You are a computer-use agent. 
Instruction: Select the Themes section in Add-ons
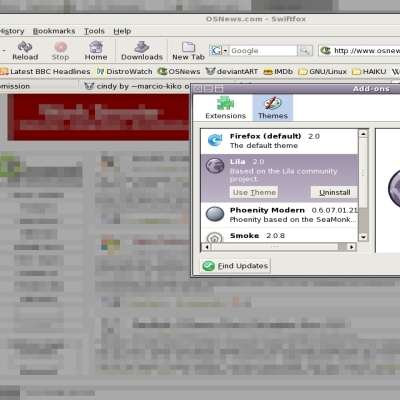[273, 108]
